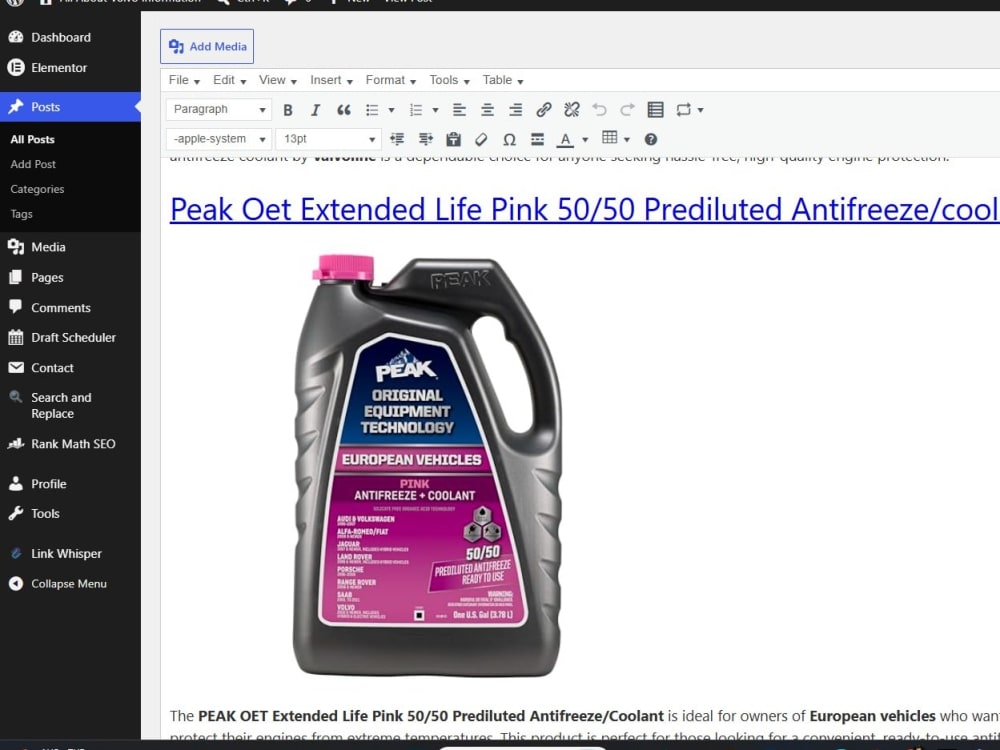
Task: Insert a numbered list
Action: [416, 110]
